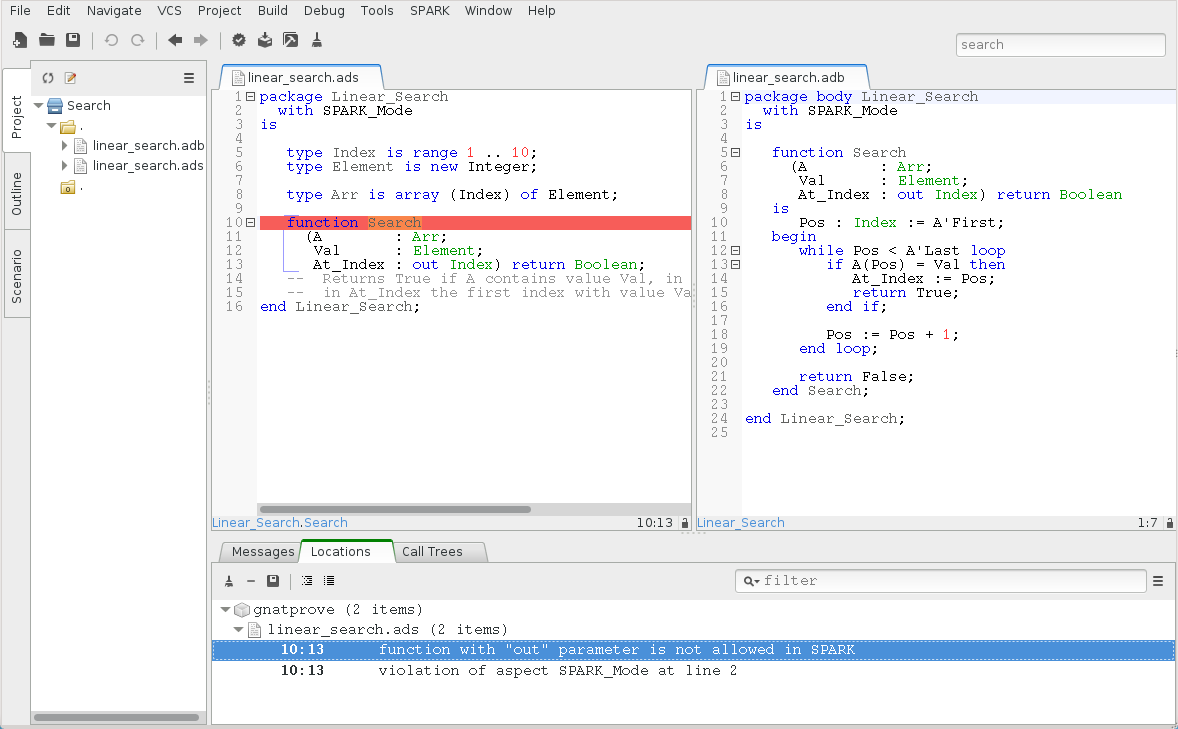Export locations using Locations save icon

(x=273, y=581)
